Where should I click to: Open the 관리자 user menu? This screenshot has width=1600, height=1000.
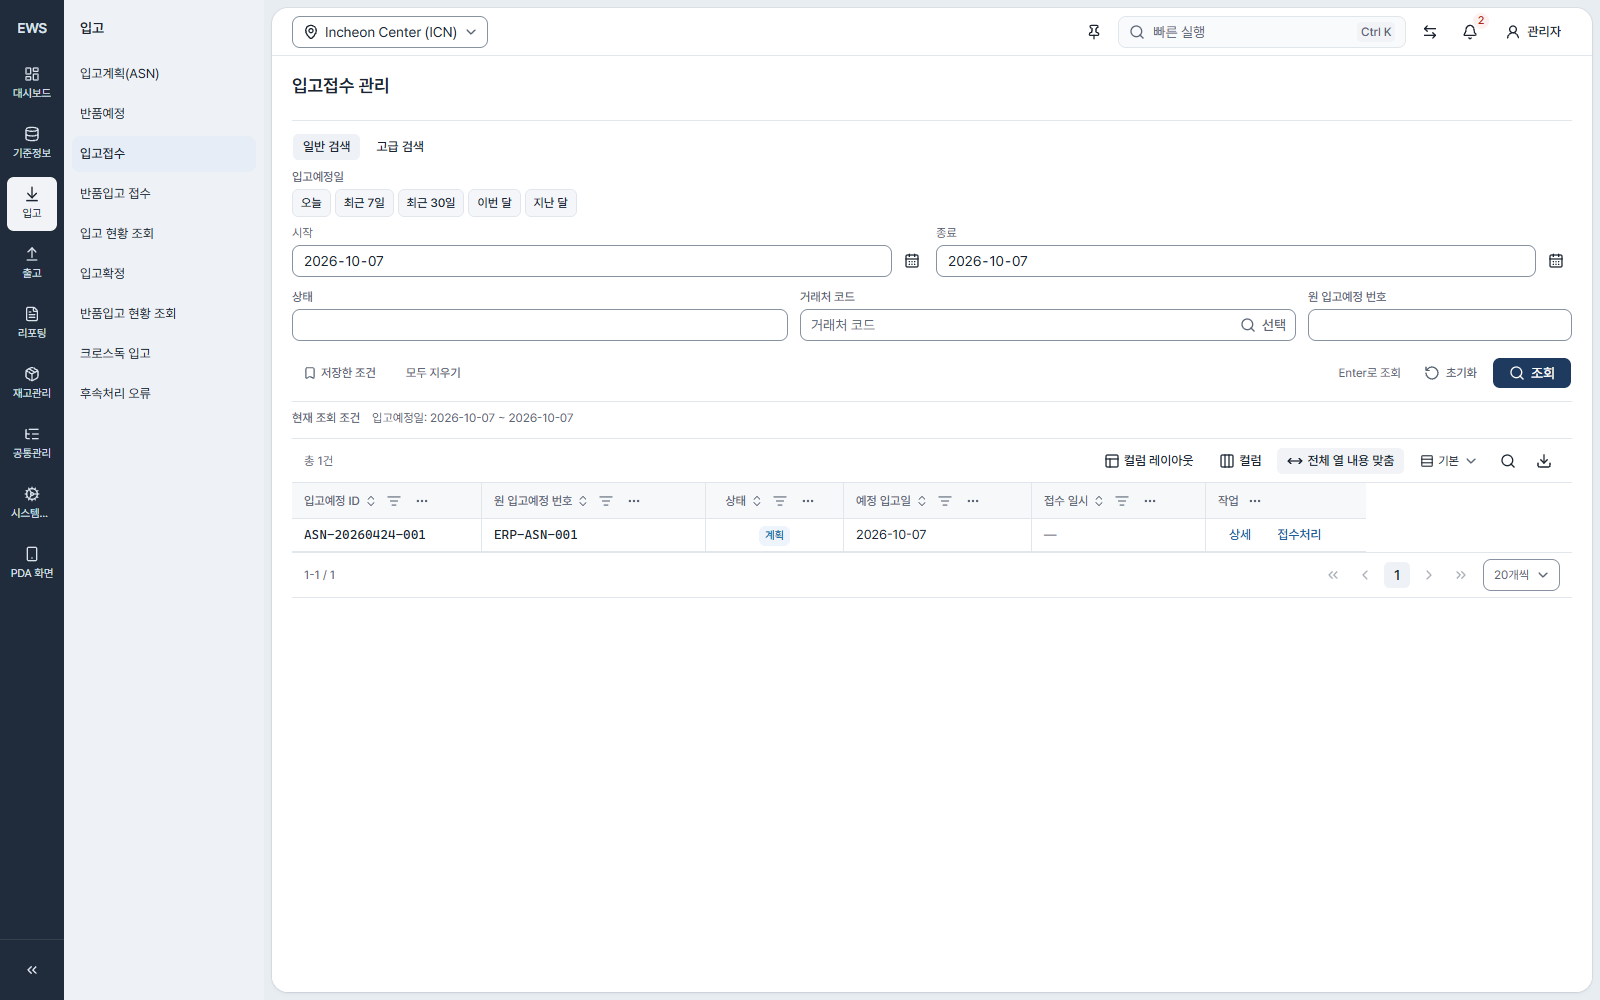coord(1534,32)
